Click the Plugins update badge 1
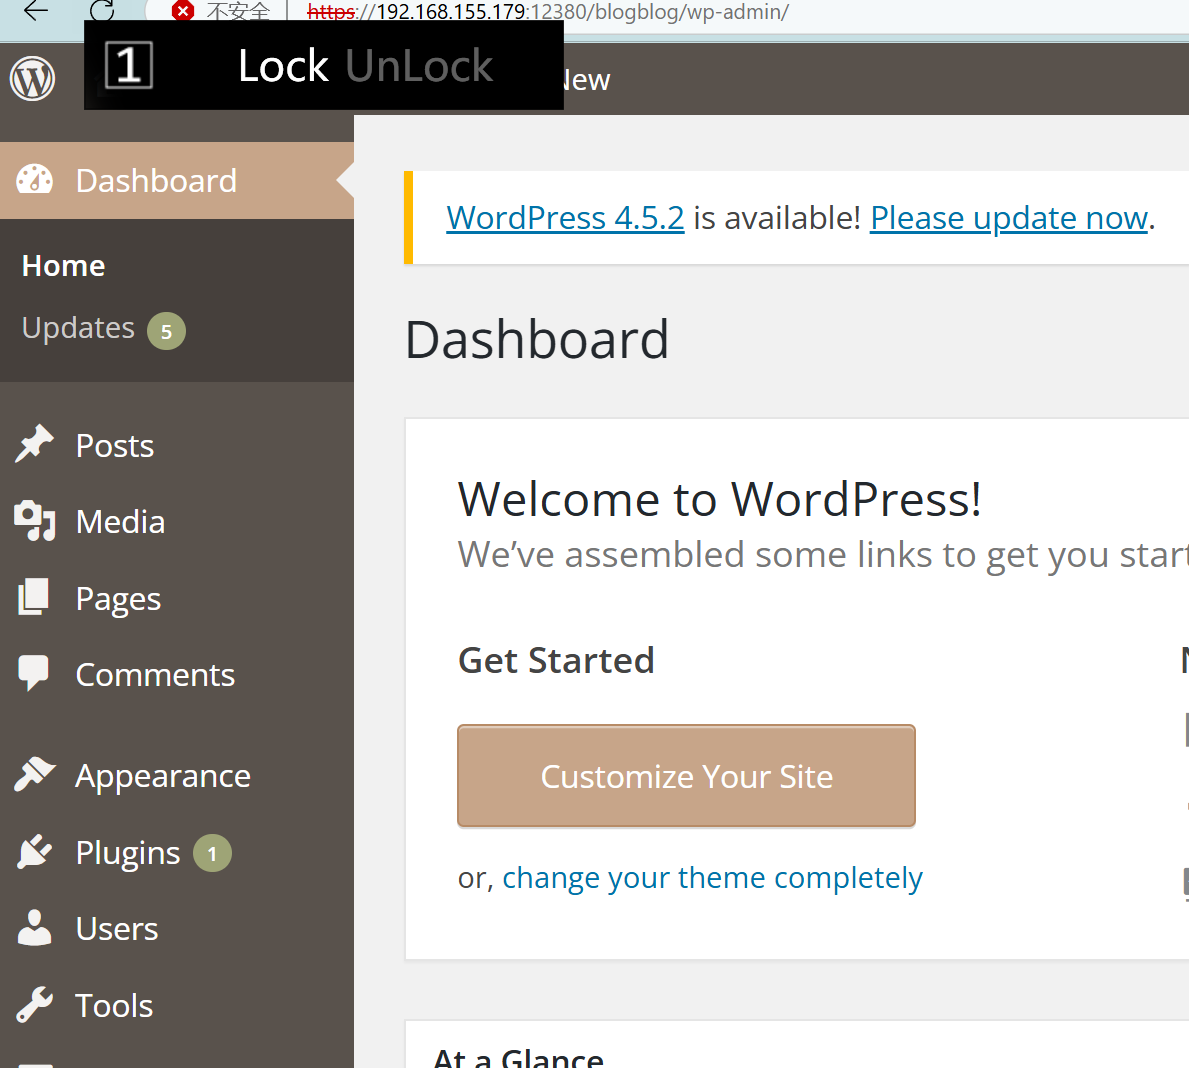This screenshot has width=1189, height=1068. 212,853
